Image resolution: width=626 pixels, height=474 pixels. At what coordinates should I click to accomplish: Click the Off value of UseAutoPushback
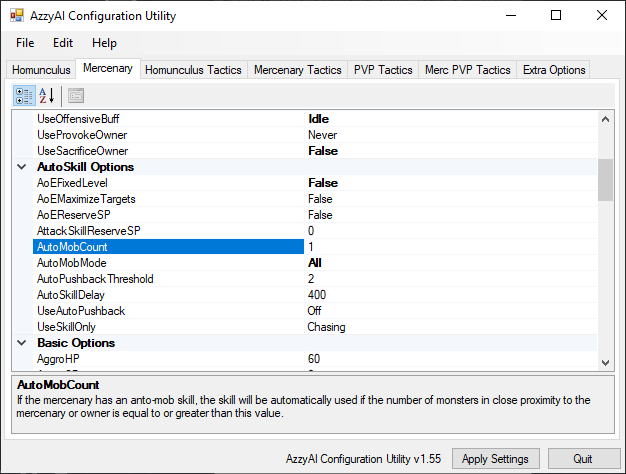[x=451, y=311]
